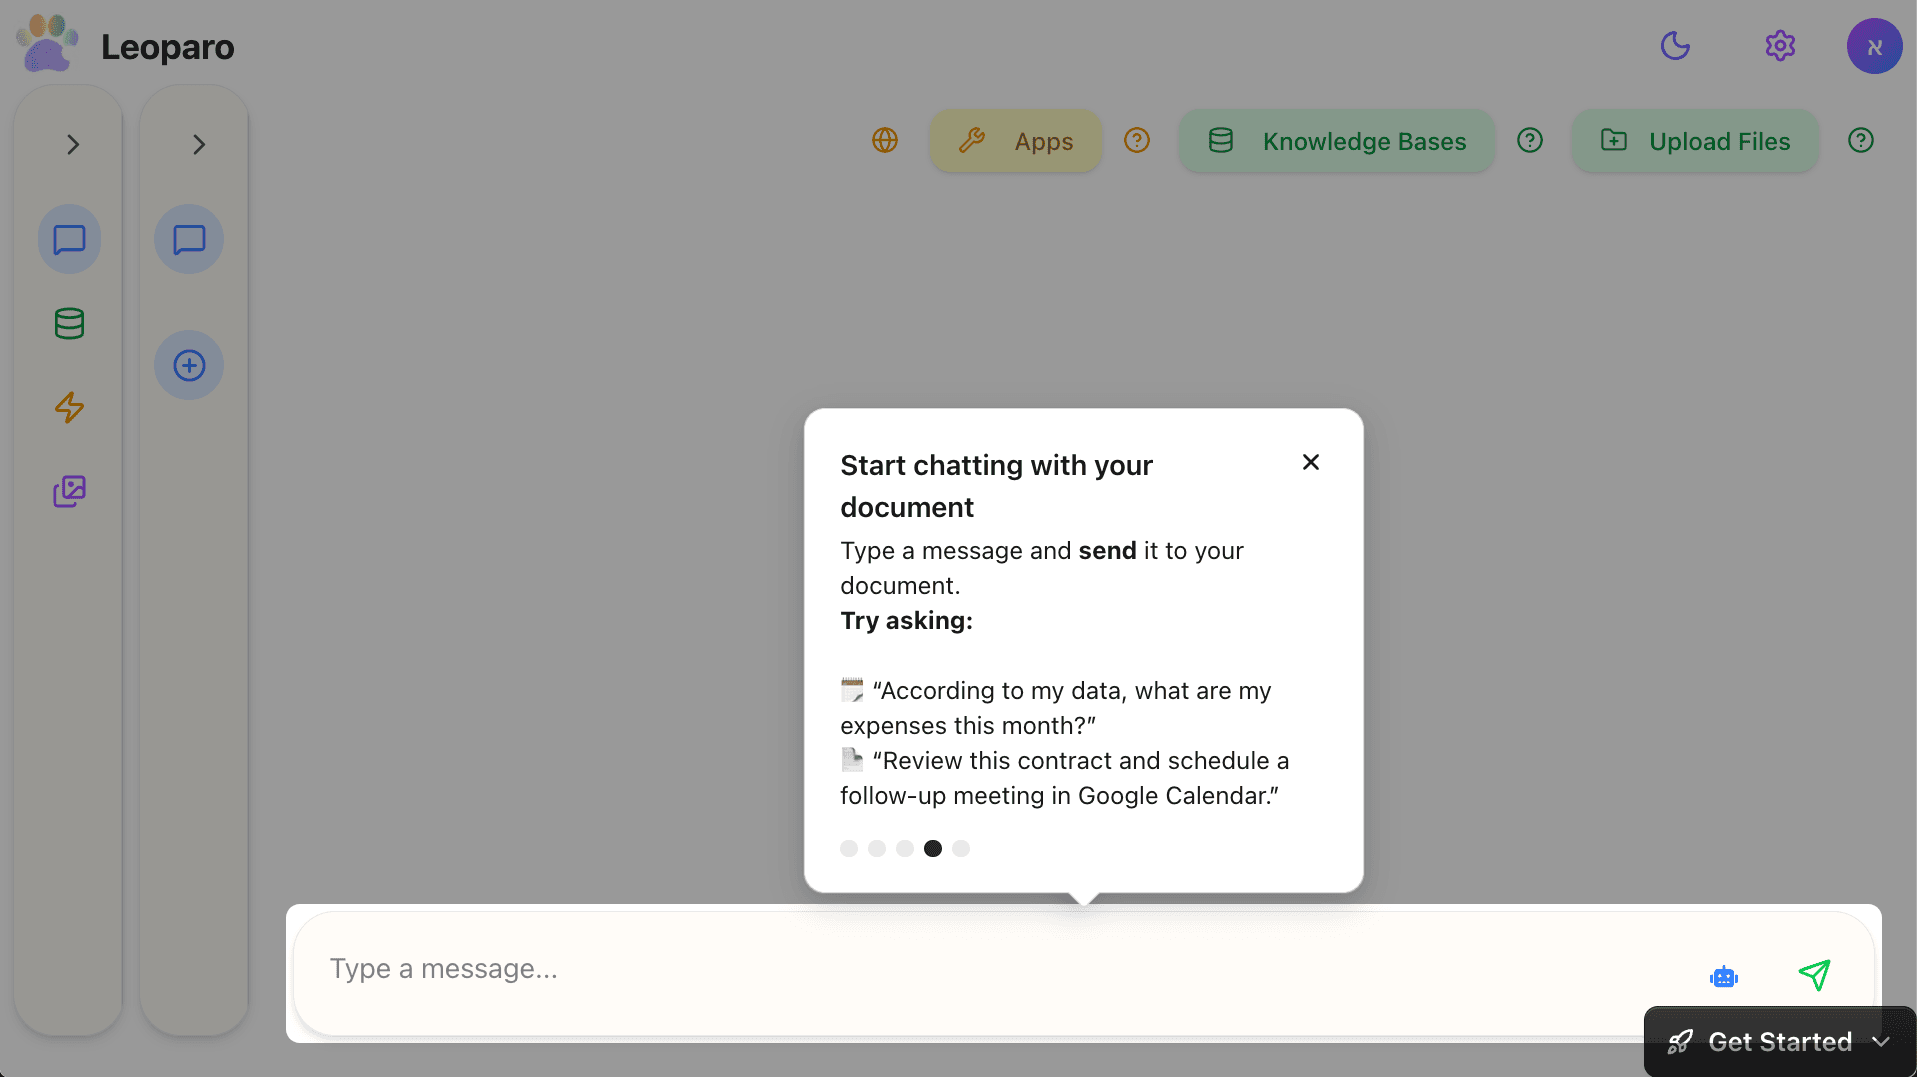Click the lightning bolt automations icon
This screenshot has height=1077, width=1917.
point(68,407)
